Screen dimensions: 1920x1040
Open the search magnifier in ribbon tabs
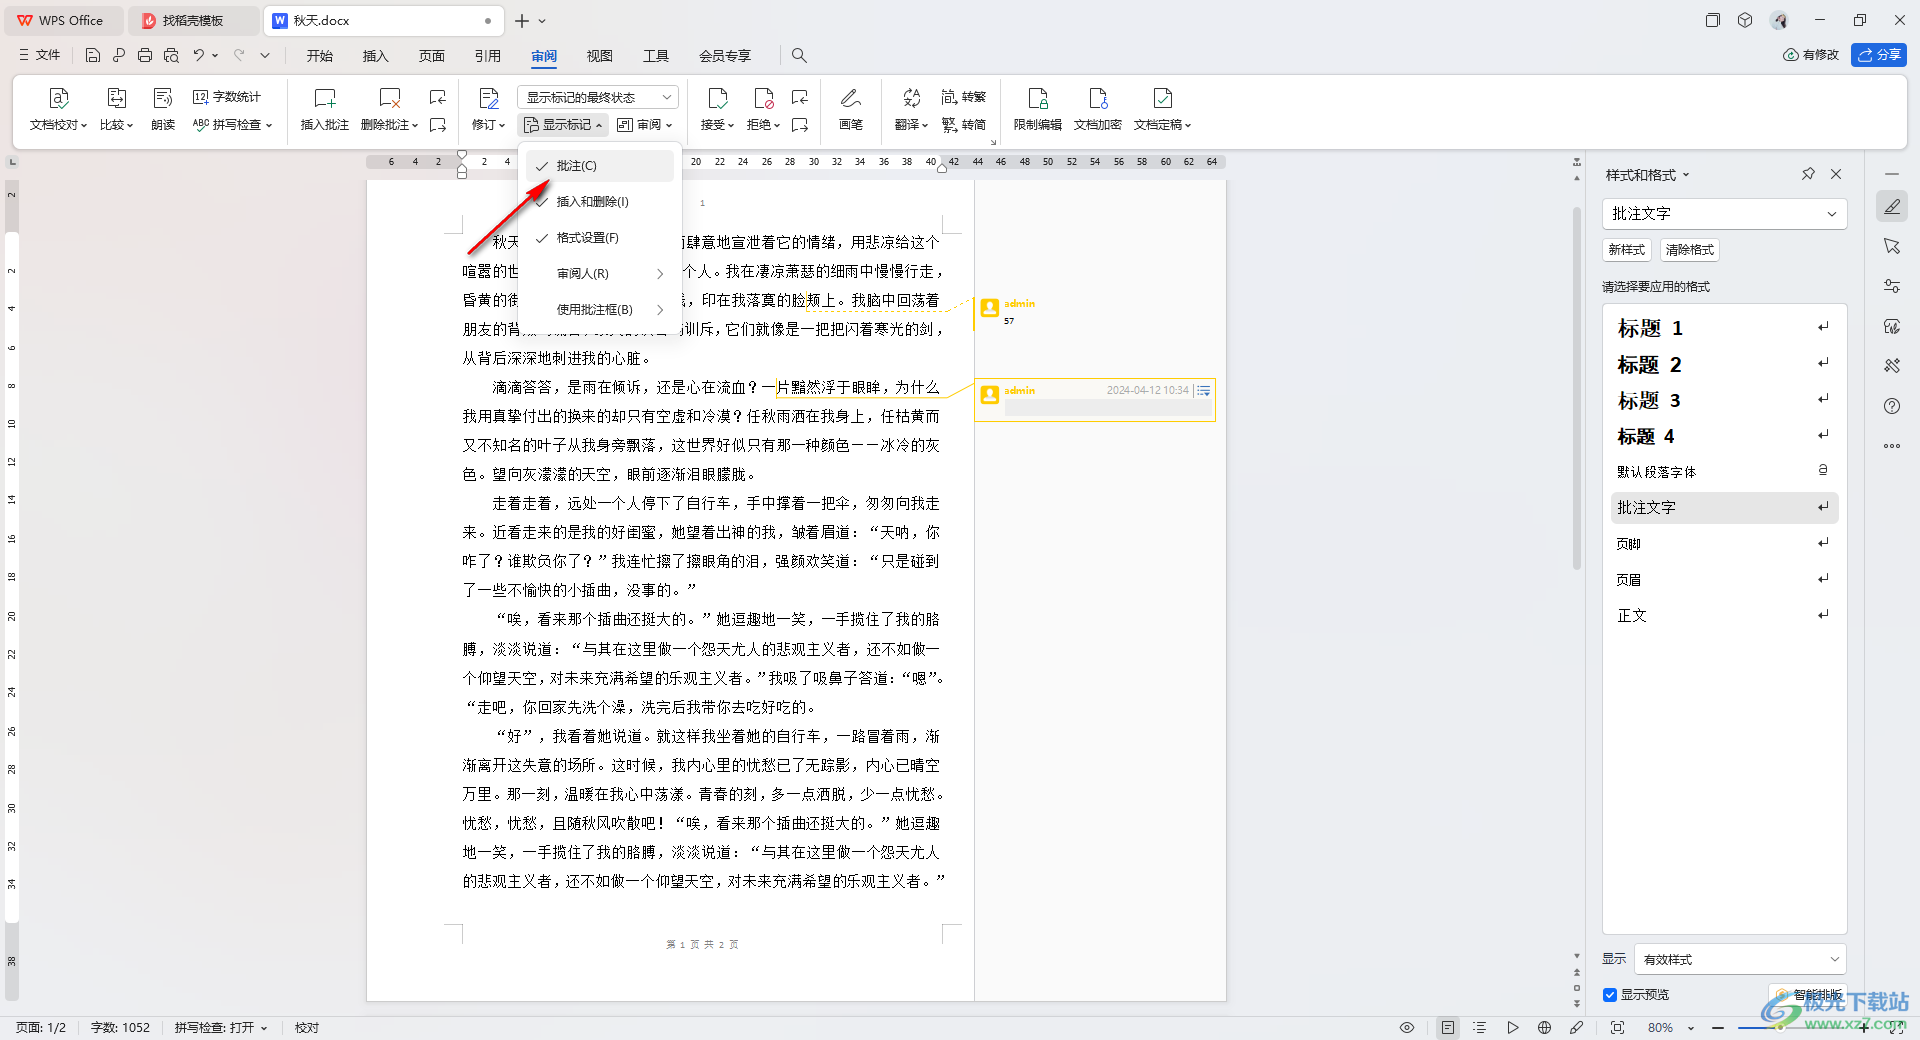pos(799,55)
